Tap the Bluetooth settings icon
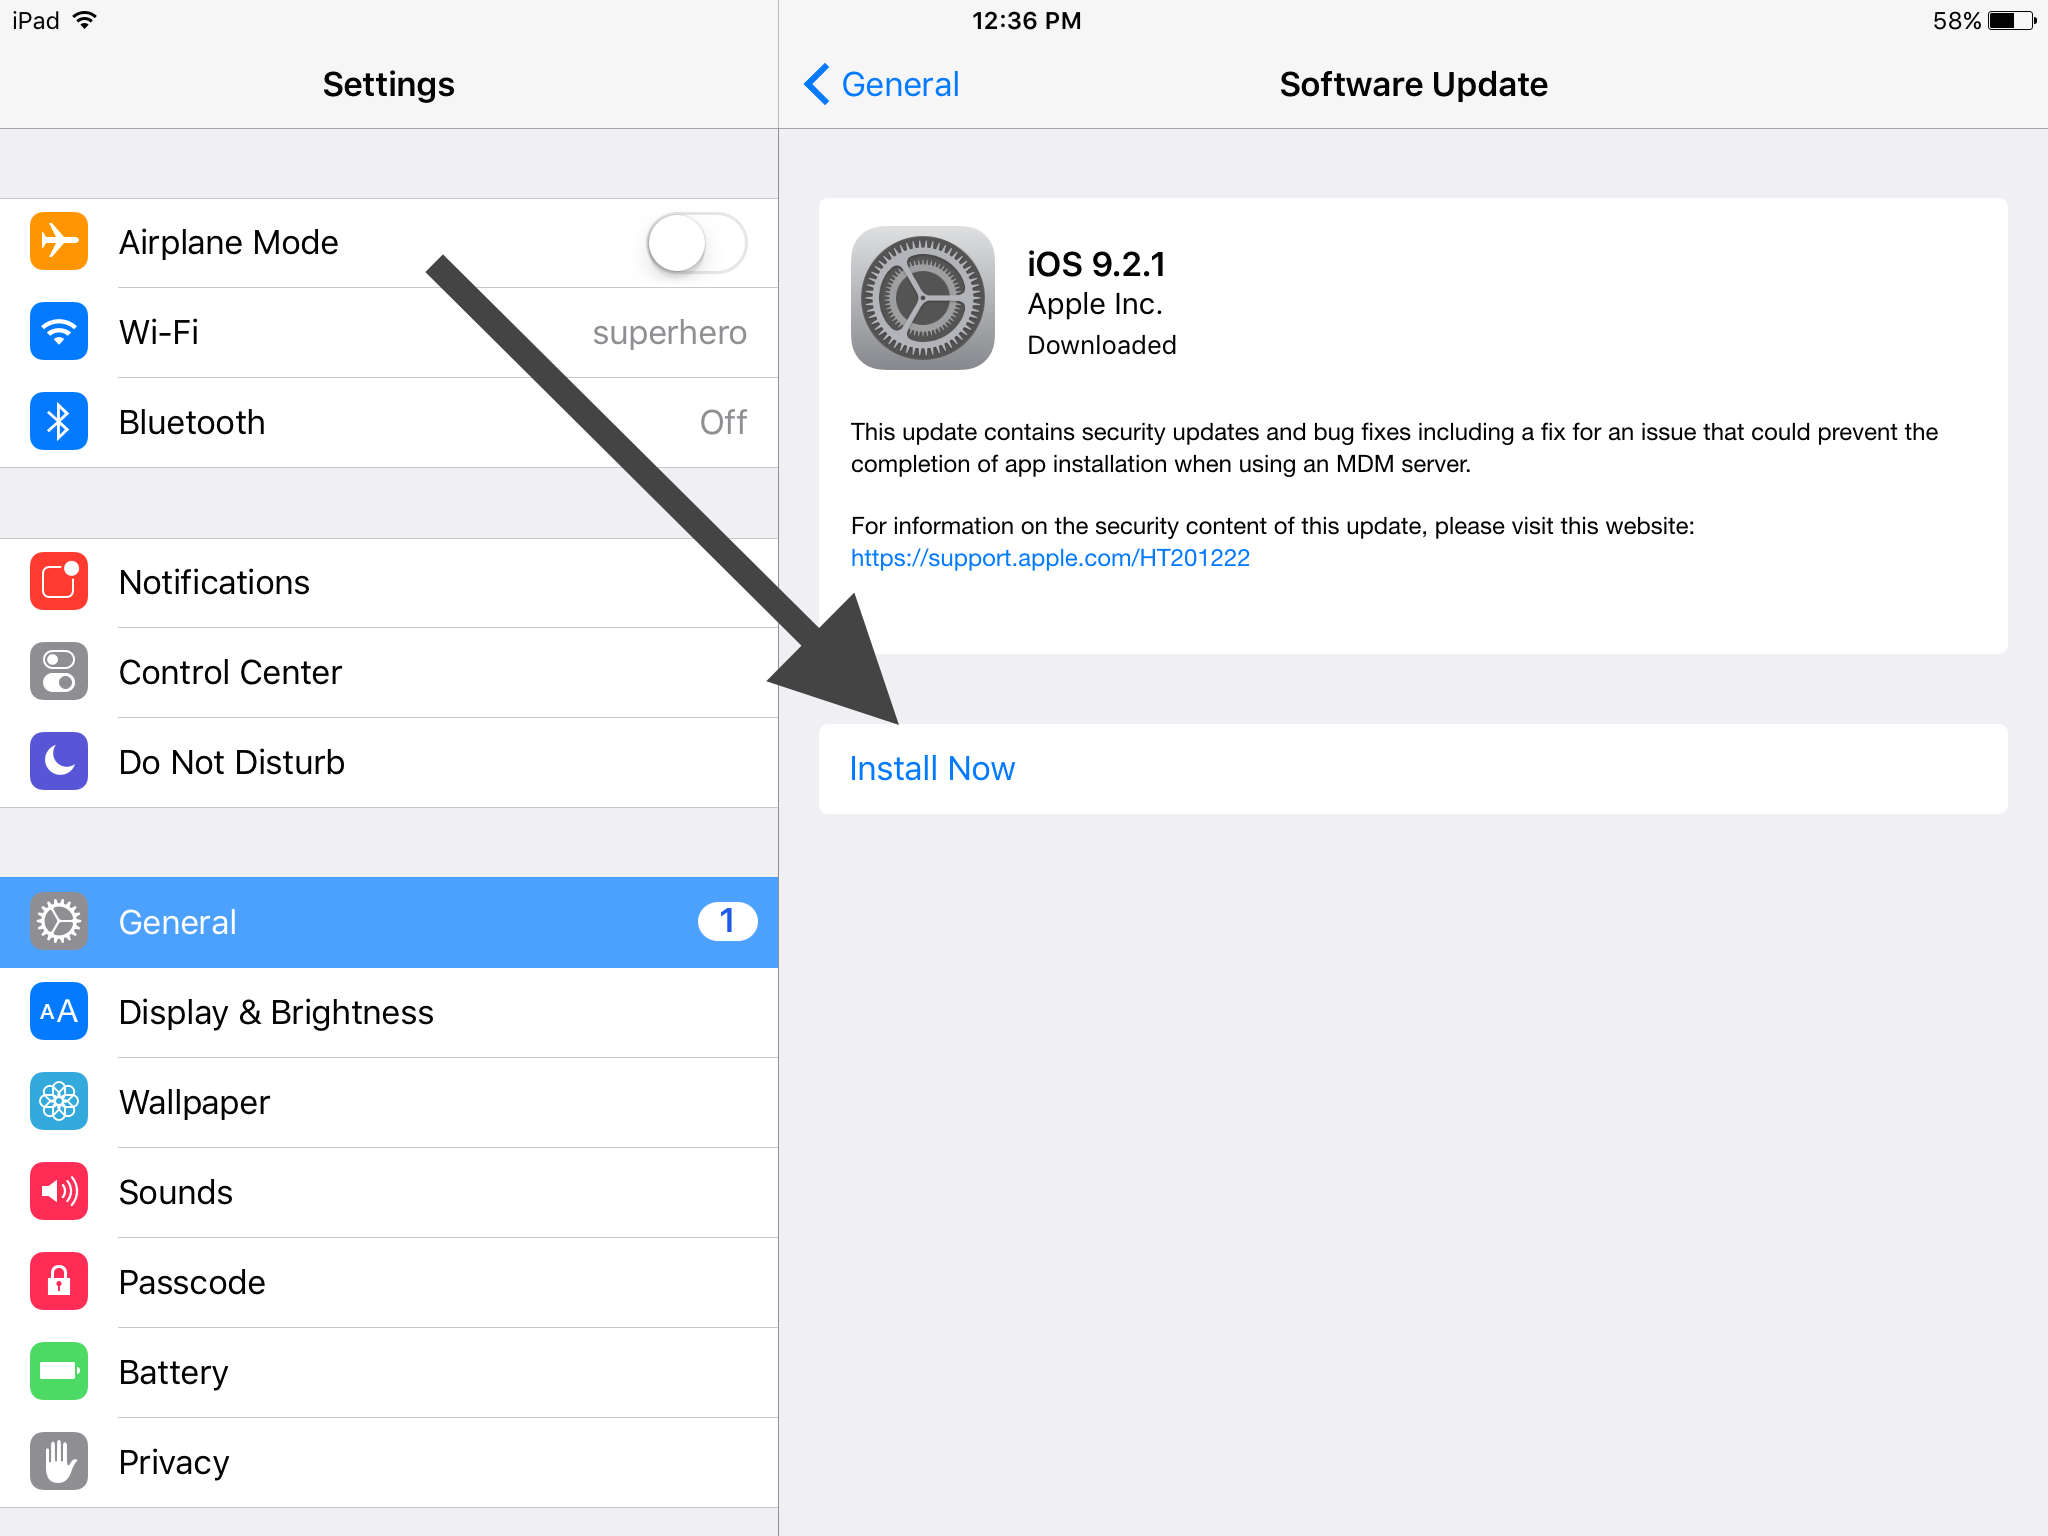Screen dimensions: 2048x1536 tap(60, 421)
